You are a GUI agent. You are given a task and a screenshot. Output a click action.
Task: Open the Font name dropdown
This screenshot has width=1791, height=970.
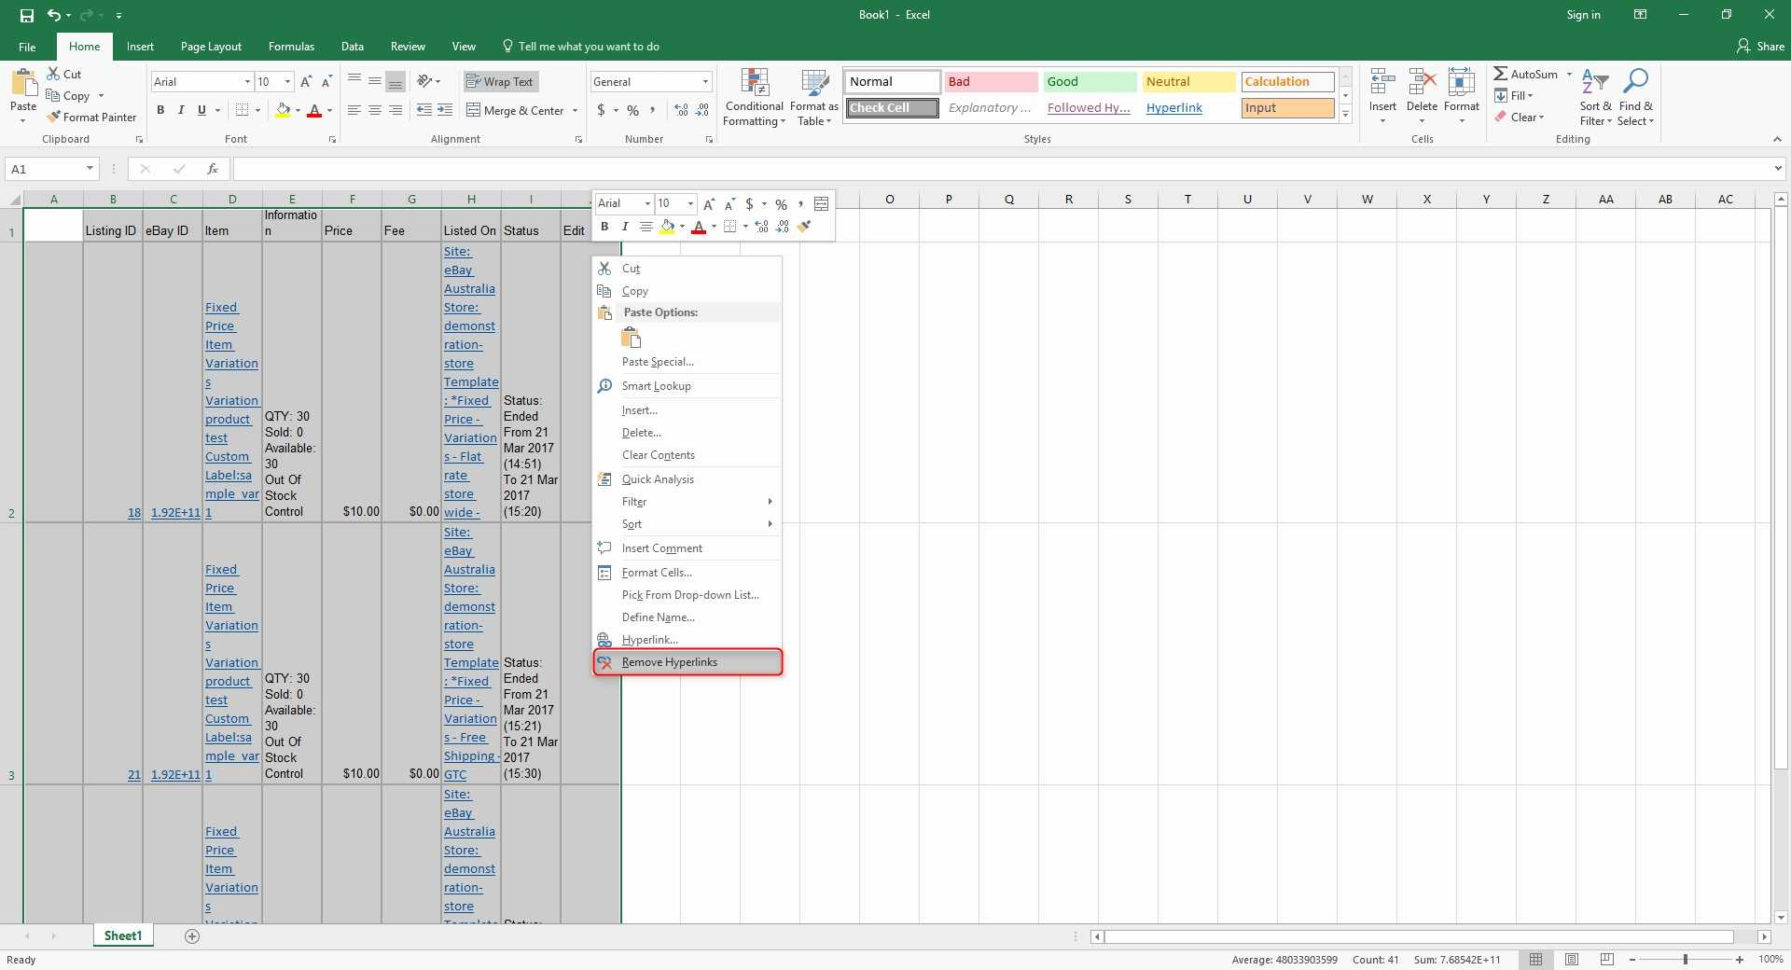pyautogui.click(x=247, y=81)
